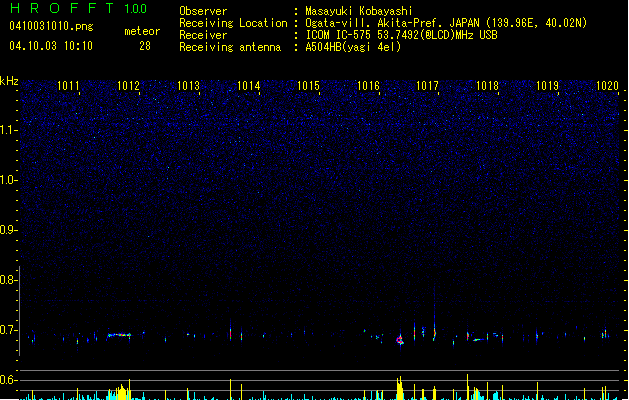
Task: Click the kHz axis unit label
Action: point(9,81)
